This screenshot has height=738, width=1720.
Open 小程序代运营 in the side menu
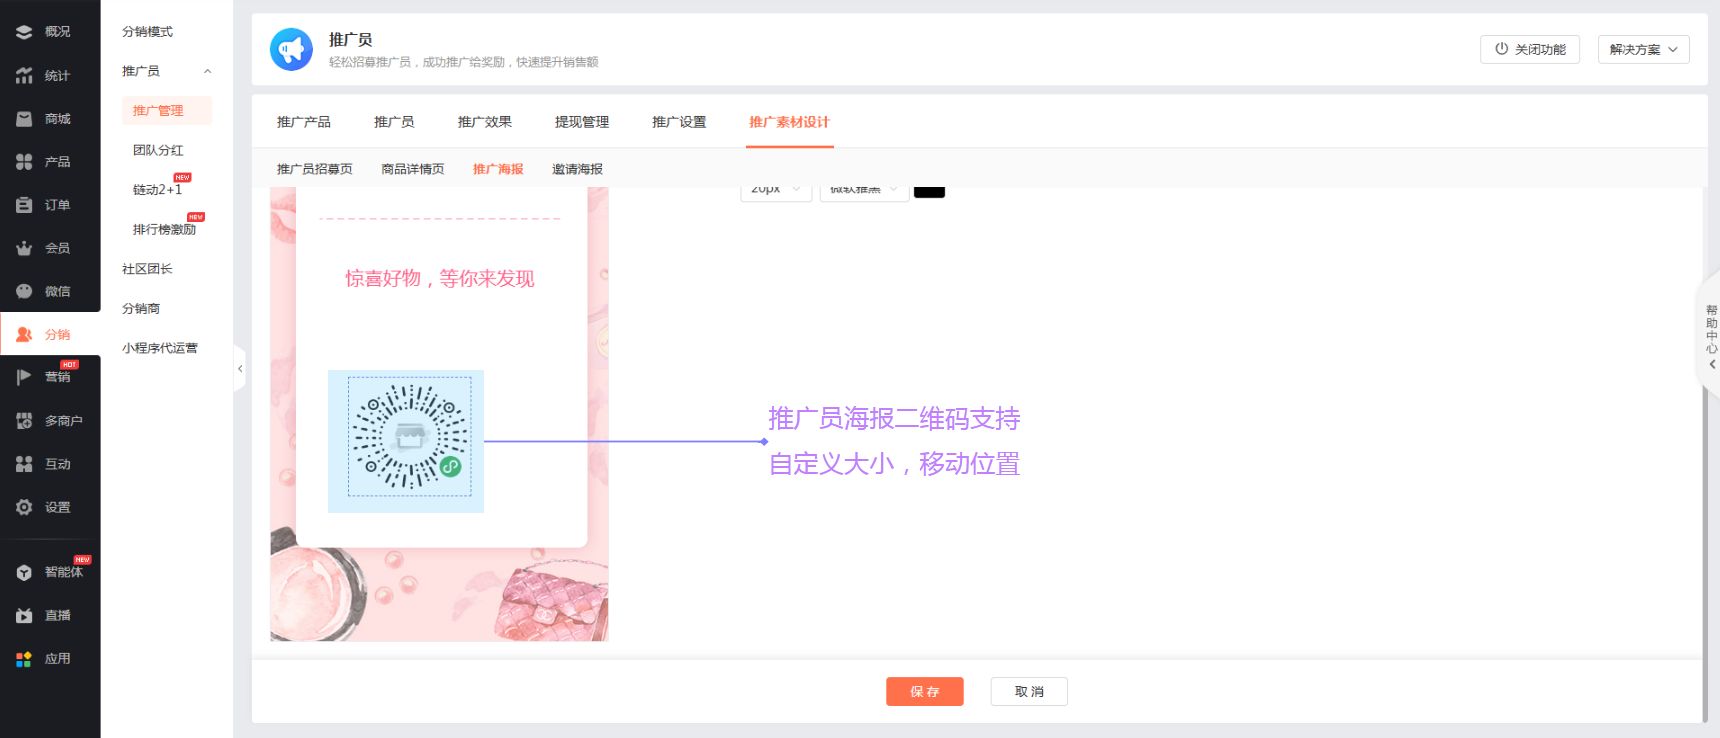(x=160, y=348)
